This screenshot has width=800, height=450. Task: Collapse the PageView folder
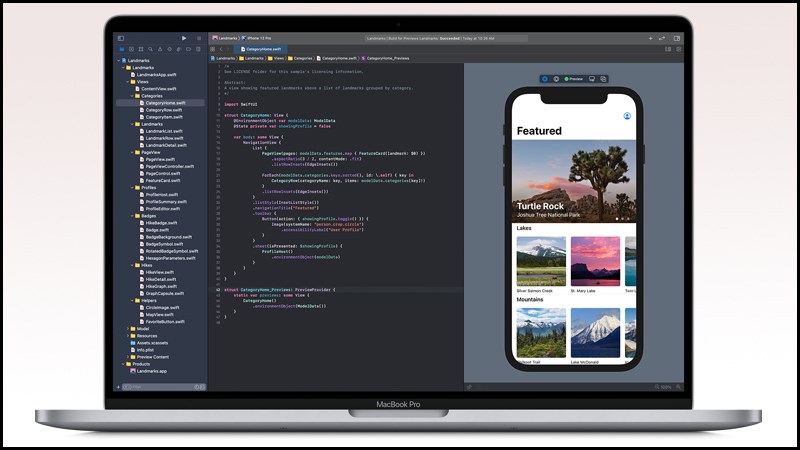pos(132,153)
